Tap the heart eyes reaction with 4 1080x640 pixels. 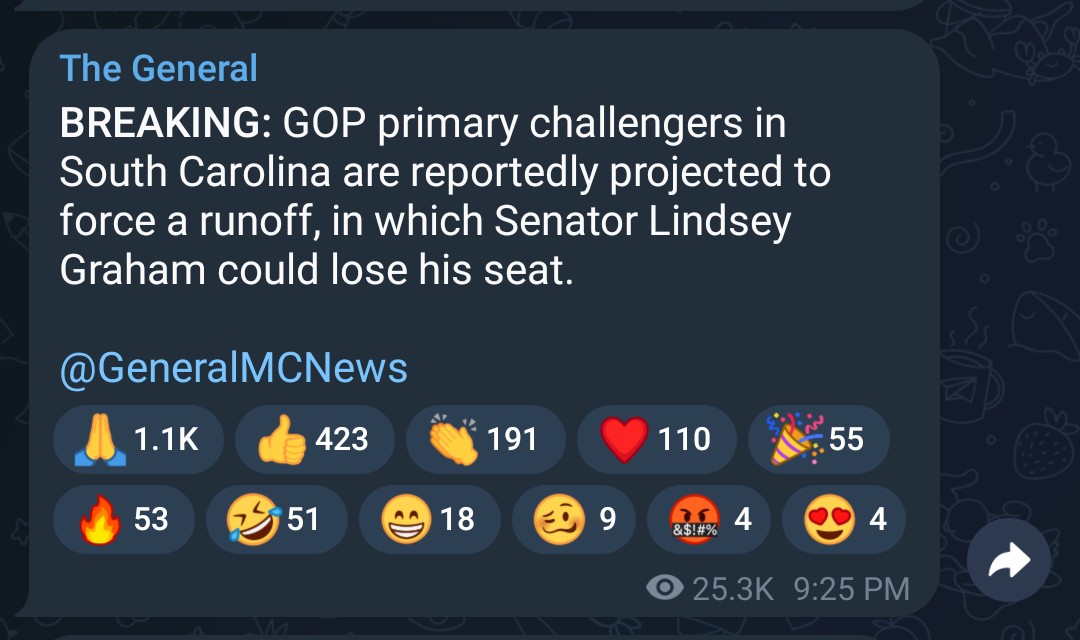point(843,520)
